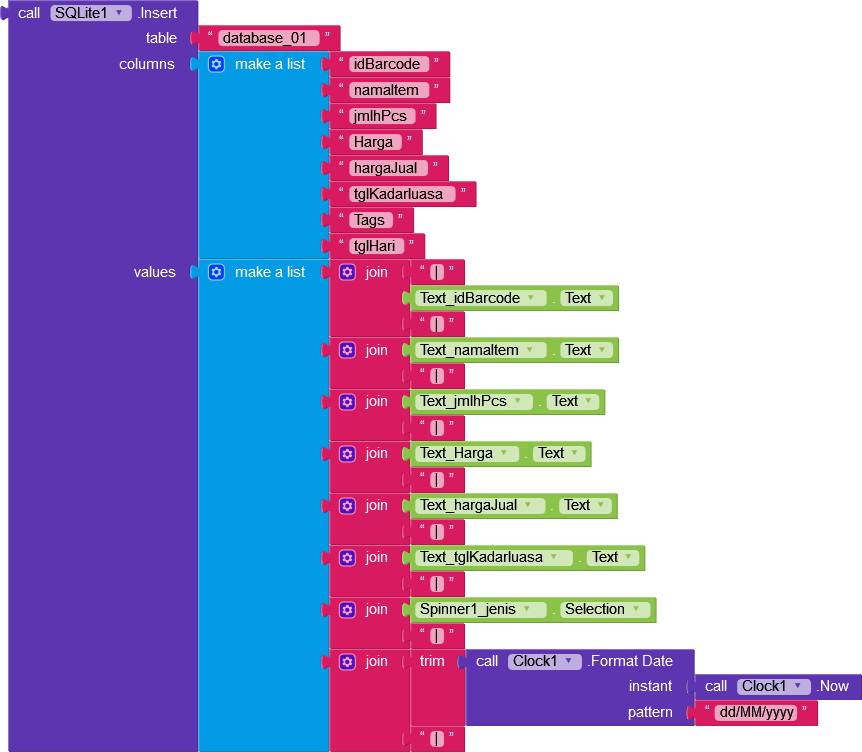The image size is (862, 752).
Task: Edit the namaItem column text
Action: (x=389, y=90)
